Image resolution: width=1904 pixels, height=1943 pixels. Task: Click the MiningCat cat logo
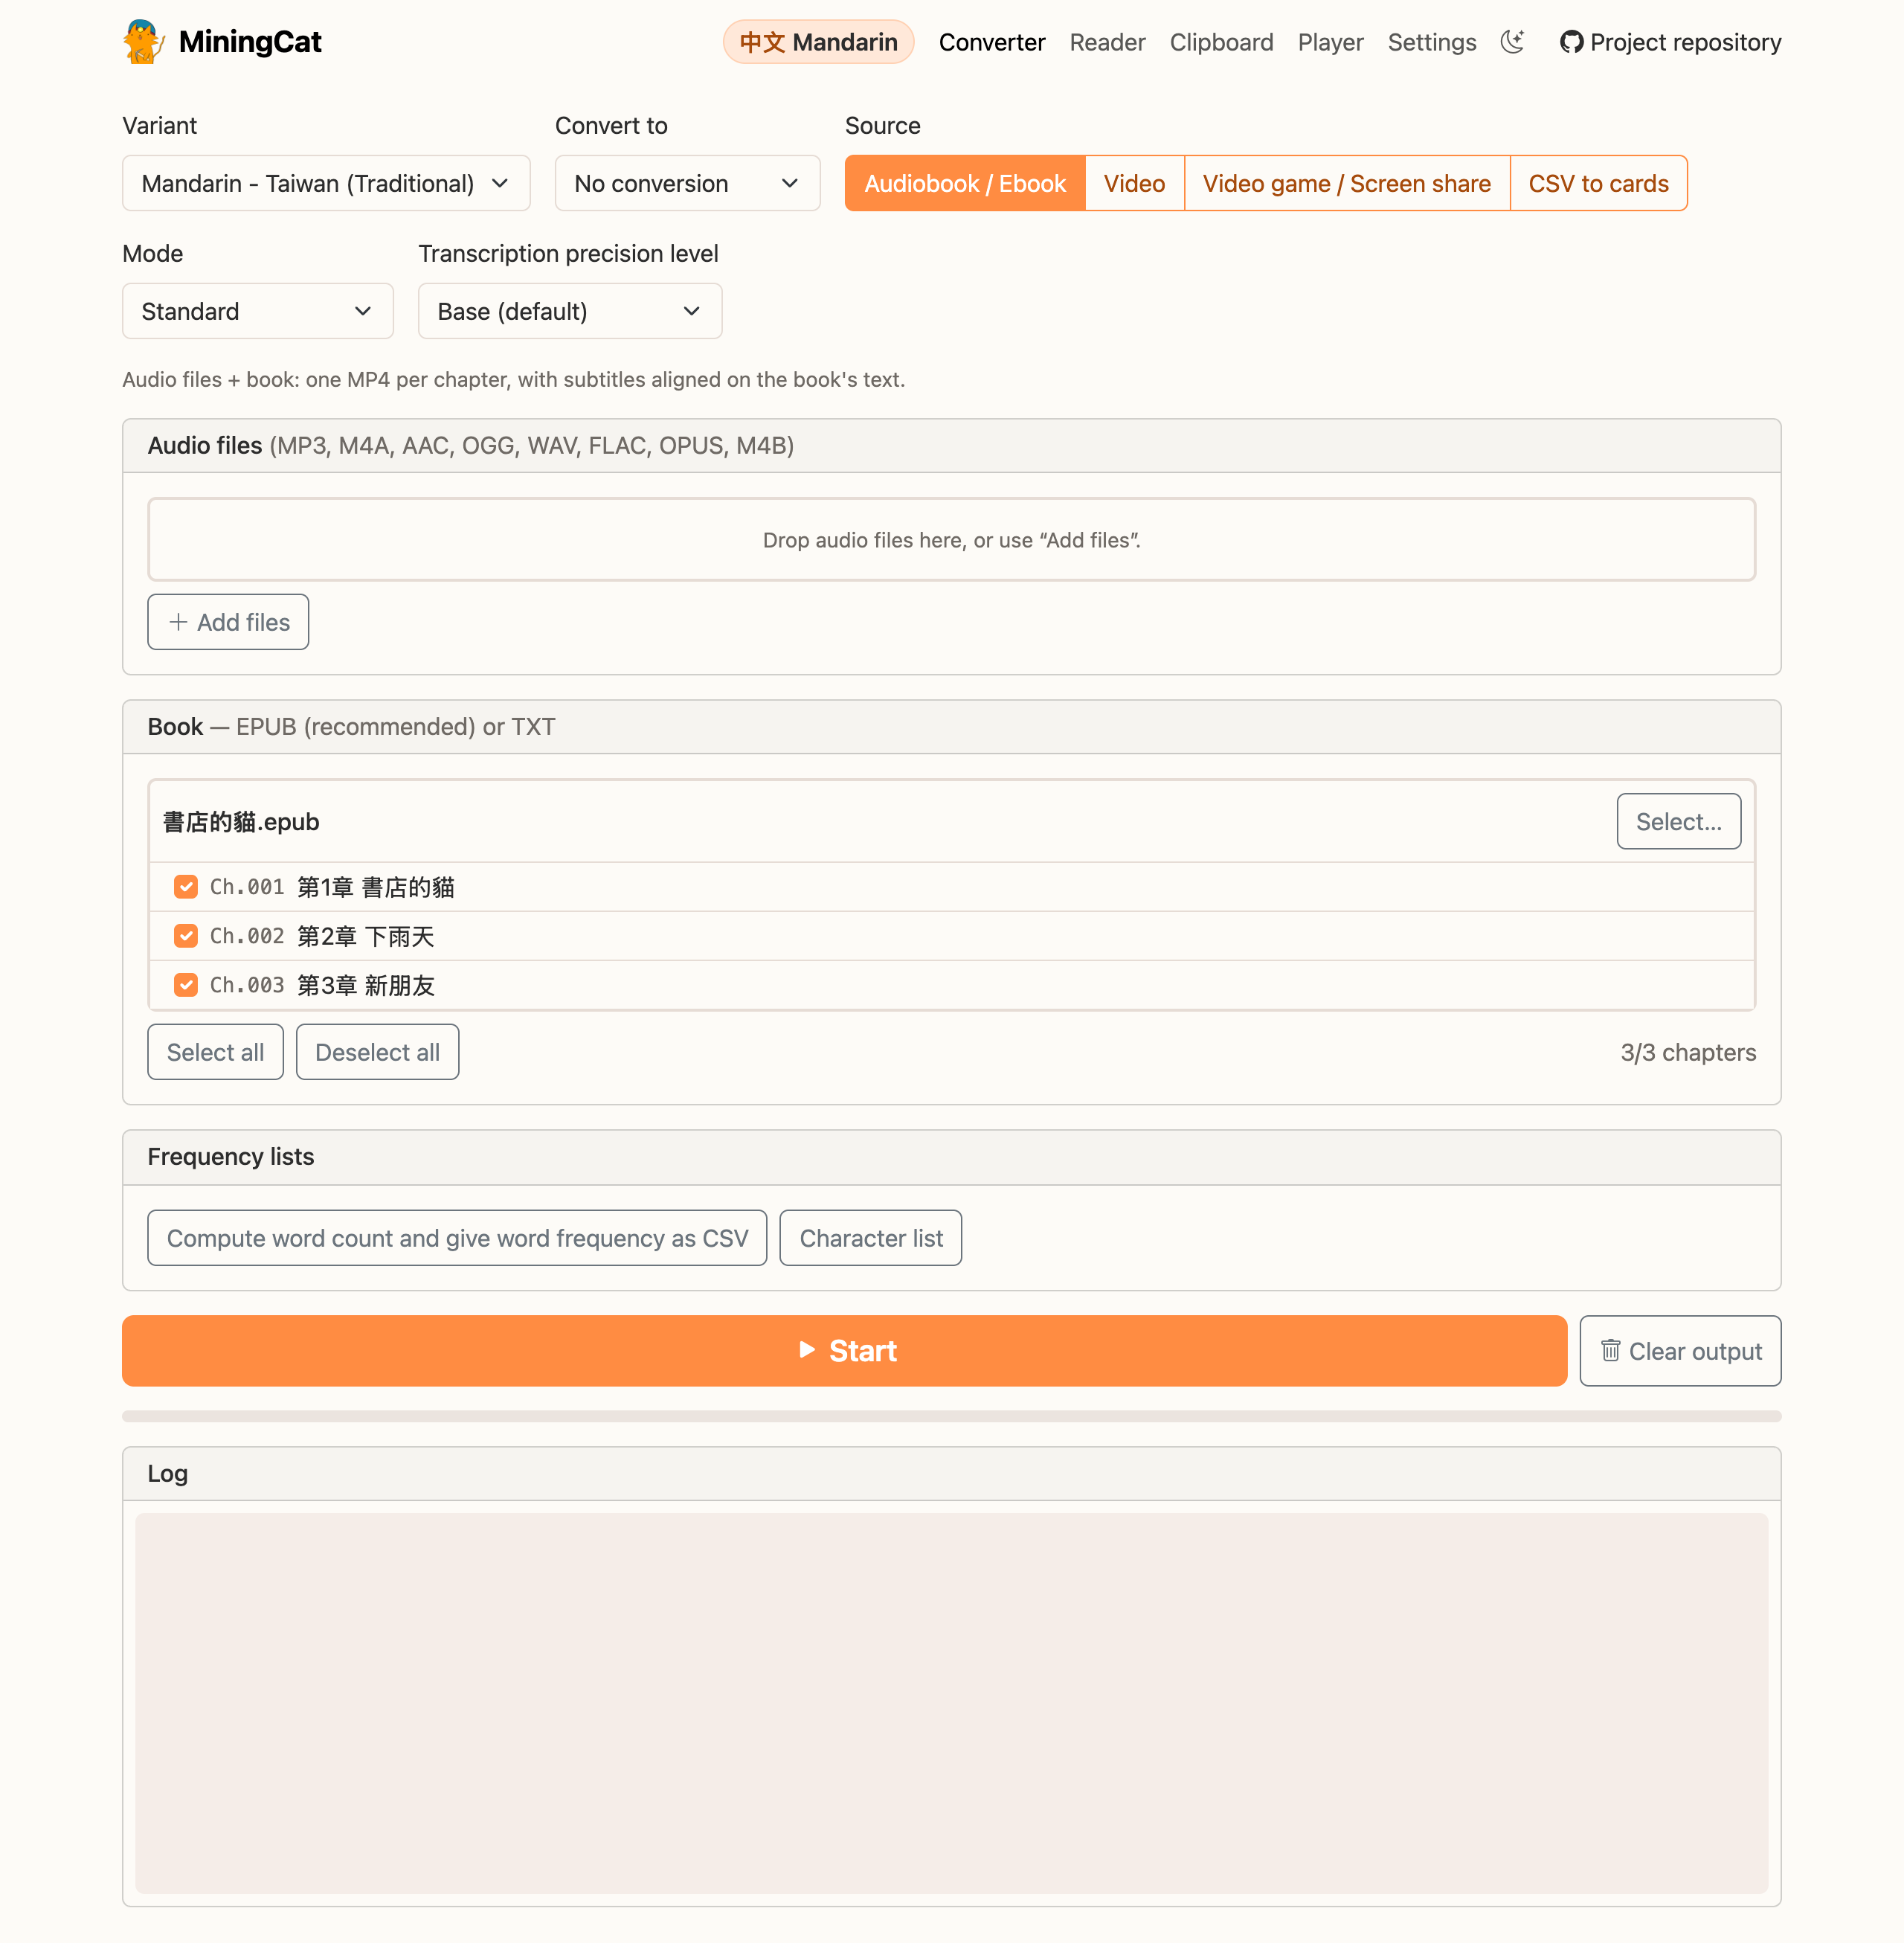(143, 42)
